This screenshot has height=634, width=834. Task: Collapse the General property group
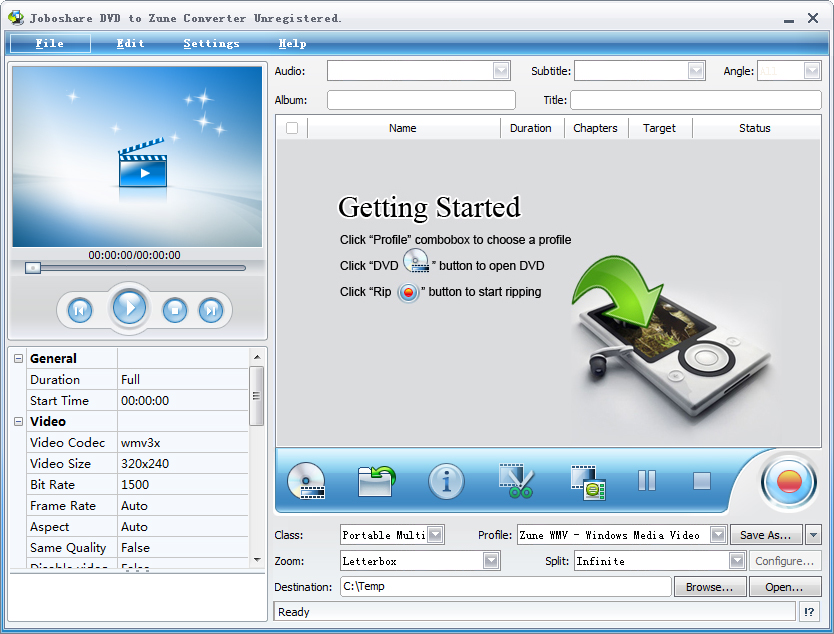click(x=18, y=359)
